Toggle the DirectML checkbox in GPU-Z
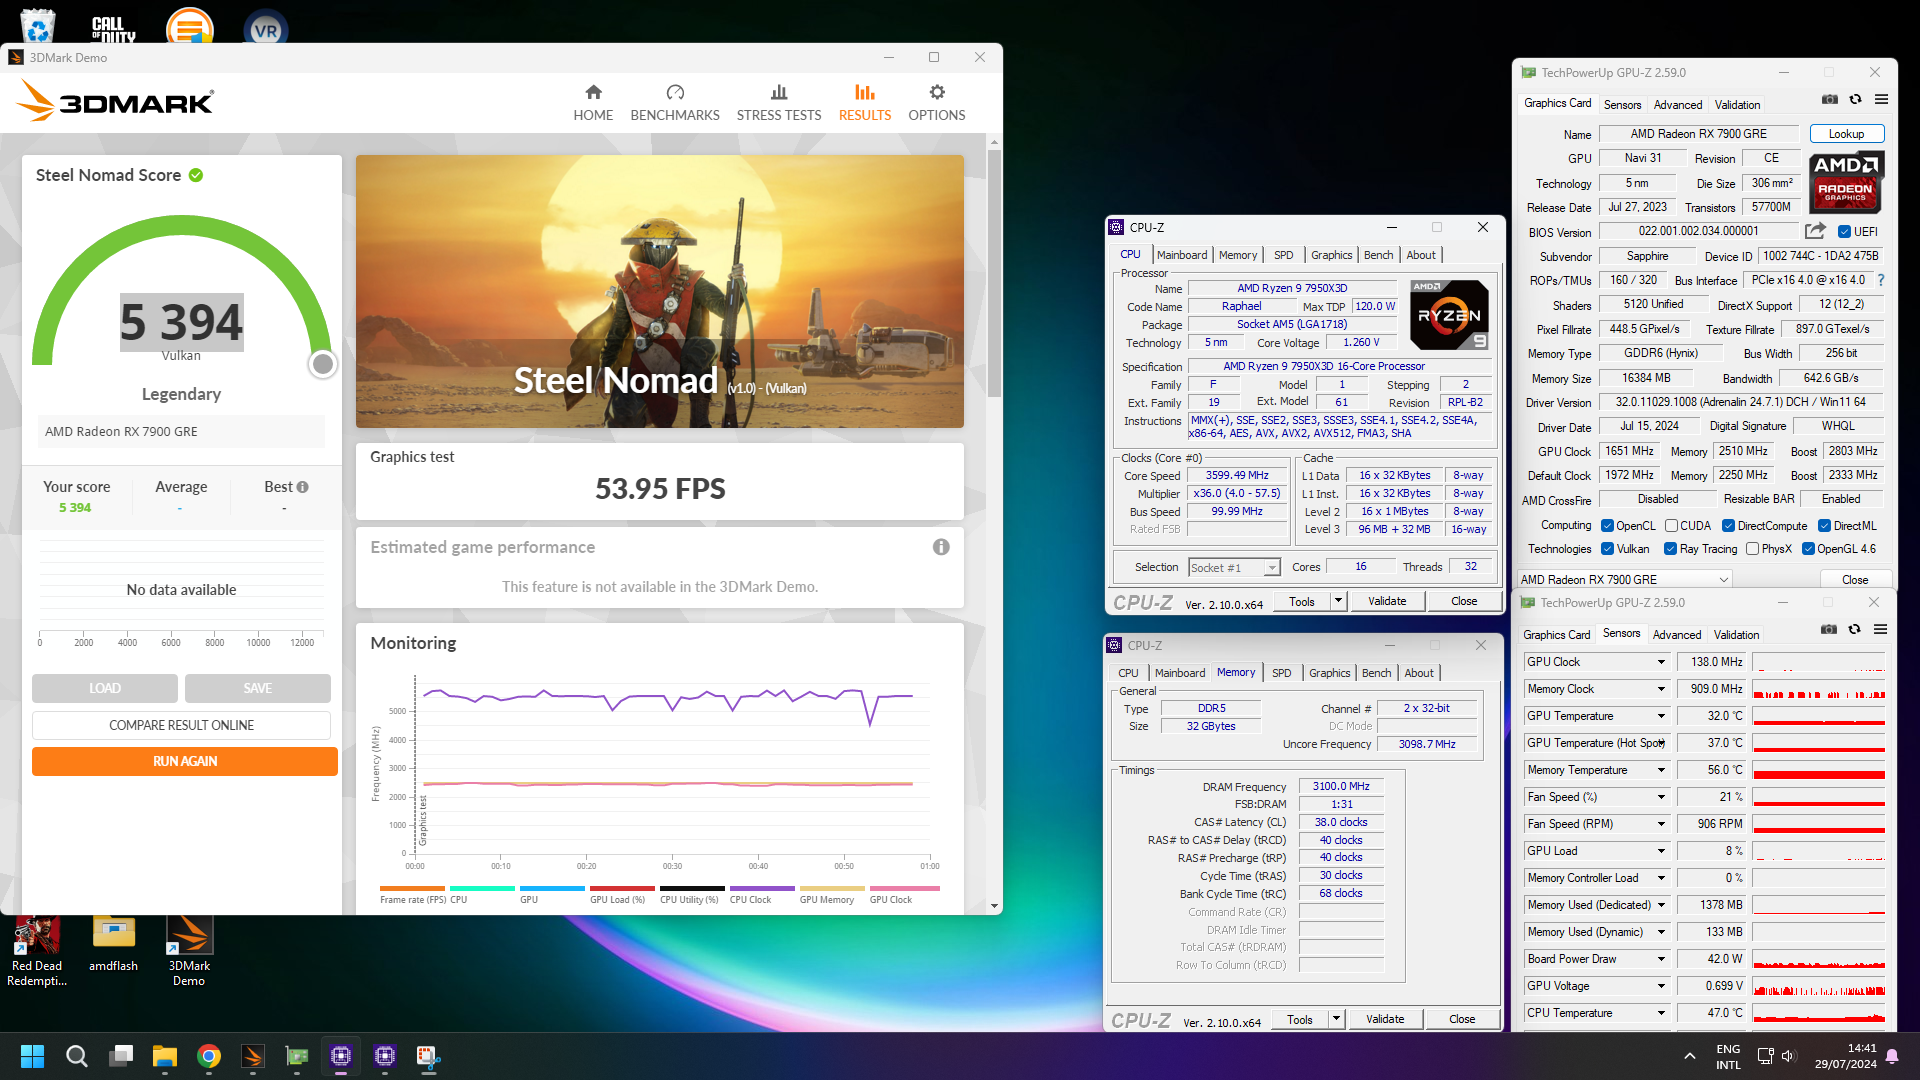Screen dimensions: 1920x1080 coord(1824,526)
